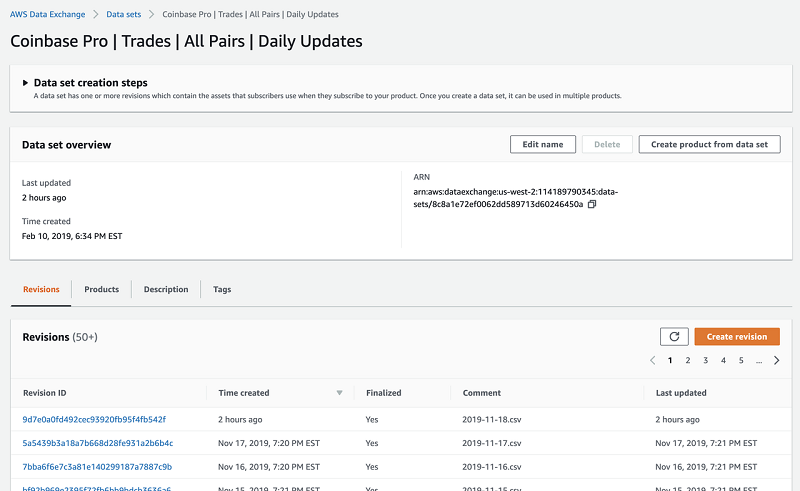This screenshot has width=800, height=491.
Task: Click the Comment column header
Action: point(482,393)
